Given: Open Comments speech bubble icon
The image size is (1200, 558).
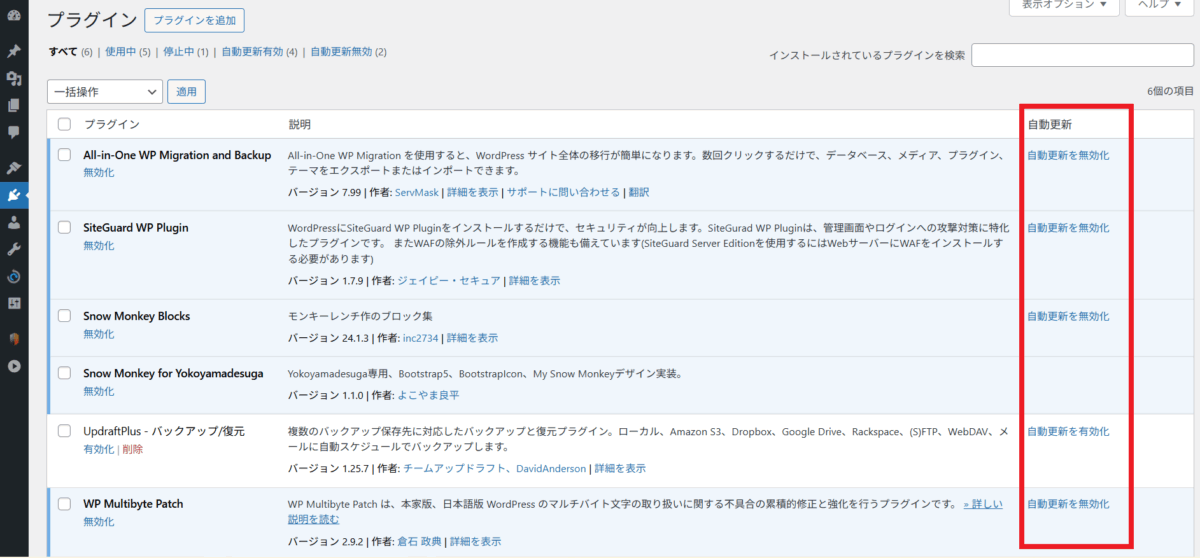Looking at the screenshot, I should [x=14, y=131].
